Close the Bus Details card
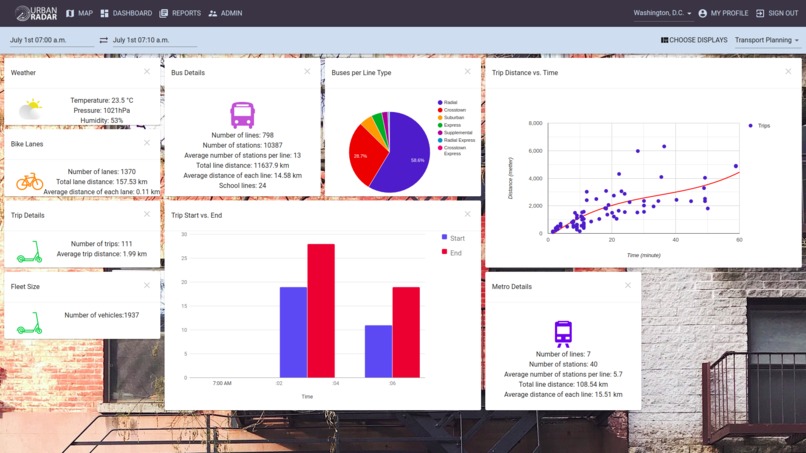This screenshot has height=453, width=806. coord(307,72)
